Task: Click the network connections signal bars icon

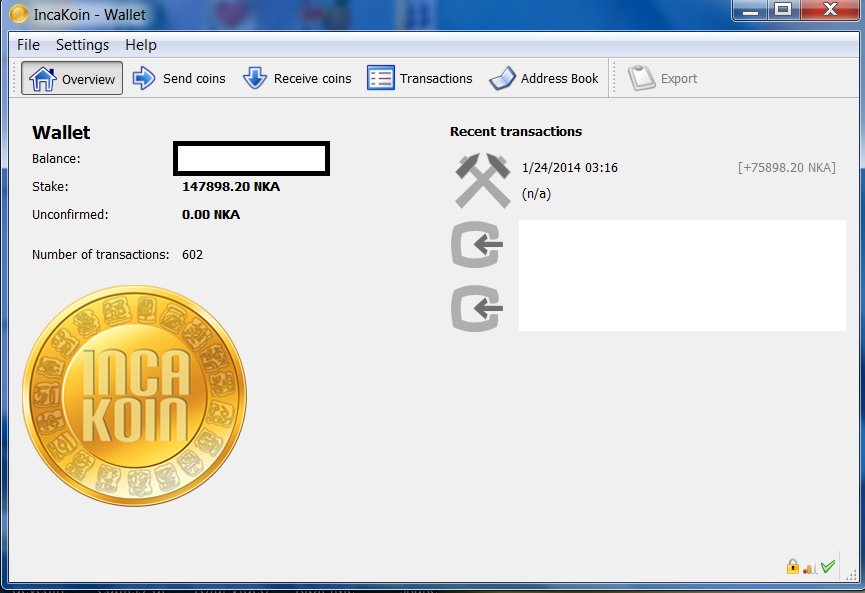Action: [x=810, y=567]
